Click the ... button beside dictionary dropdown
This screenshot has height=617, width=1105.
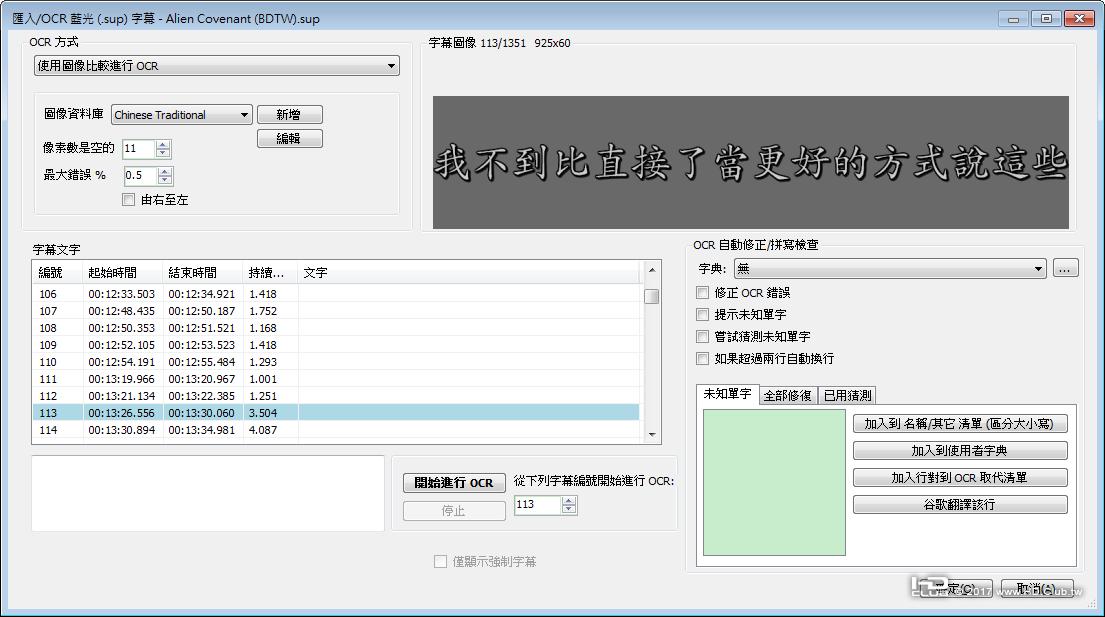1066,268
